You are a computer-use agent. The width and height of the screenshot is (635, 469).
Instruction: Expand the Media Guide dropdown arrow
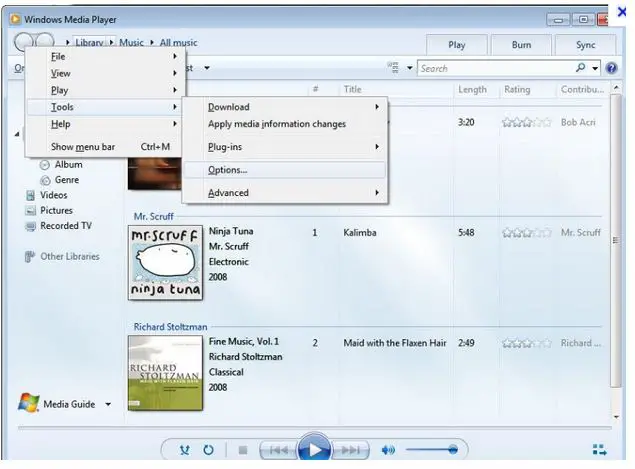(108, 404)
